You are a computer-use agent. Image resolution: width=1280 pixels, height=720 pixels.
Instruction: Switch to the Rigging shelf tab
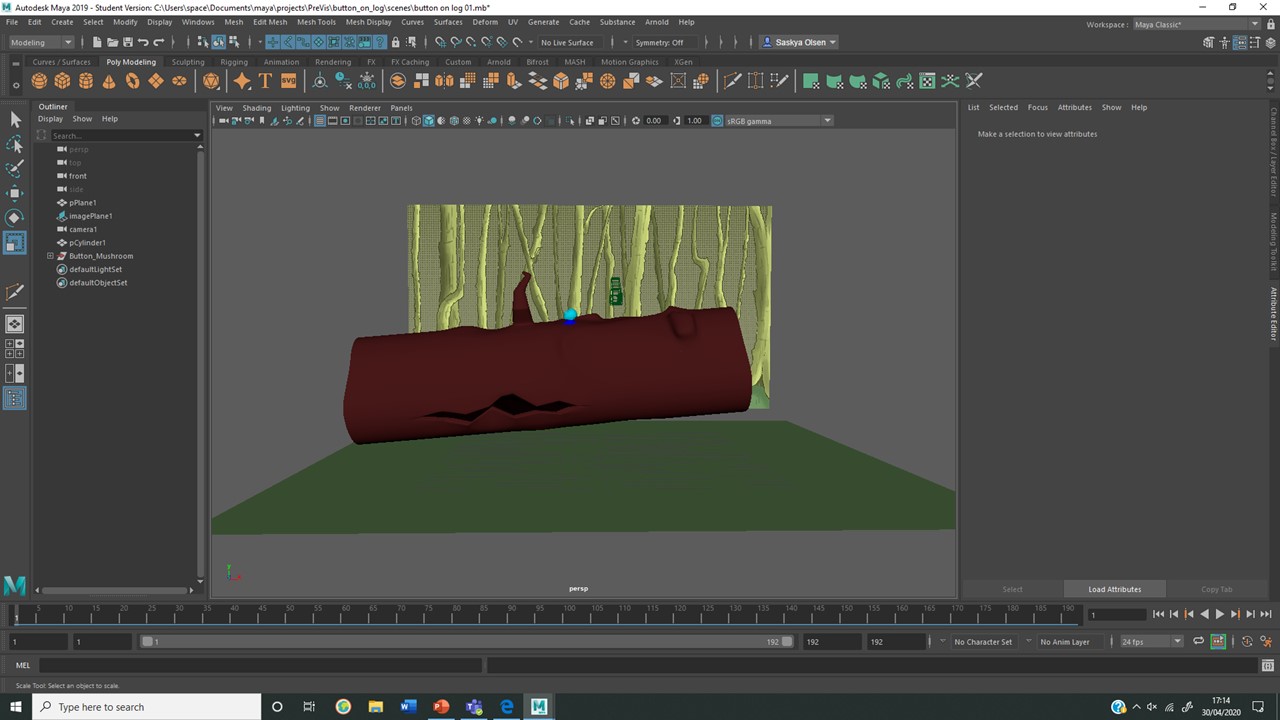click(234, 62)
